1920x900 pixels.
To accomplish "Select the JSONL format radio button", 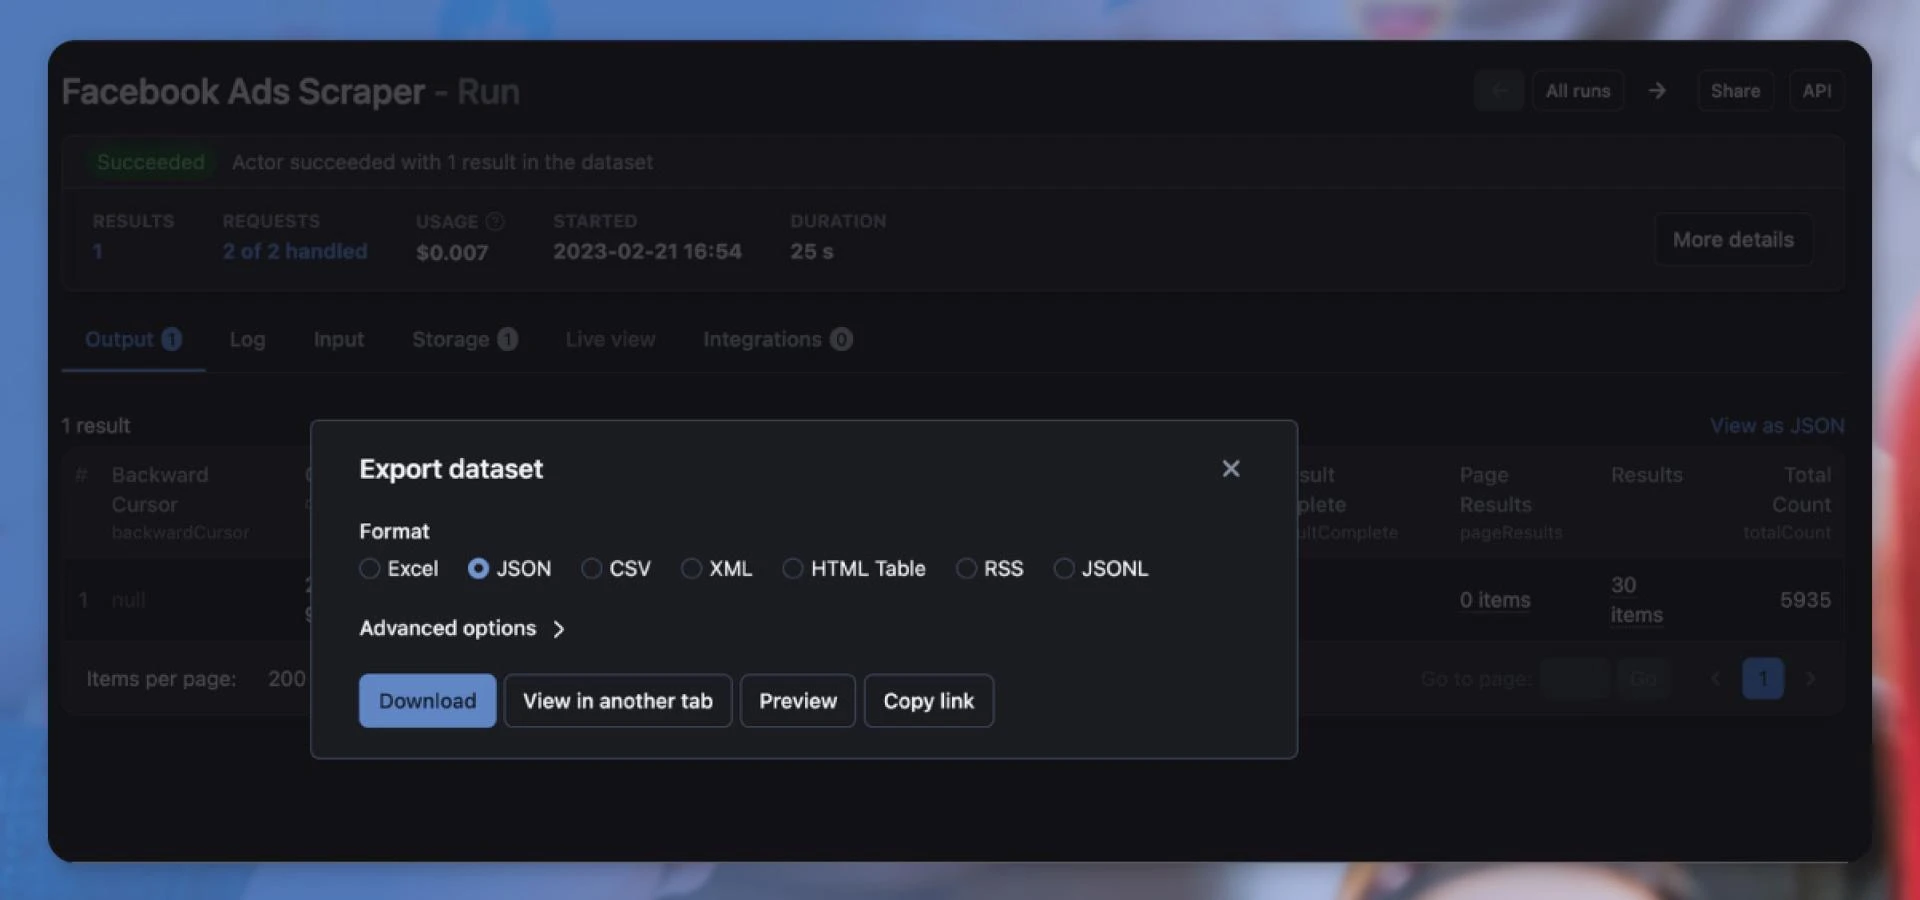I will point(1064,569).
